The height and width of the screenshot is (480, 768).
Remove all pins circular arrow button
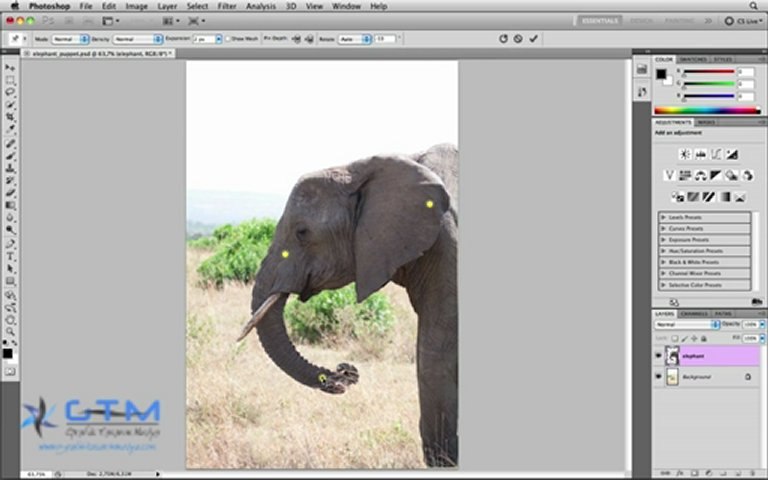503,39
